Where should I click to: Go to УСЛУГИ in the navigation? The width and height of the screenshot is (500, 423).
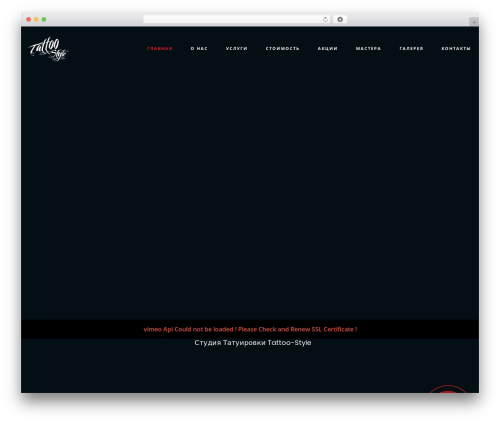coord(237,49)
